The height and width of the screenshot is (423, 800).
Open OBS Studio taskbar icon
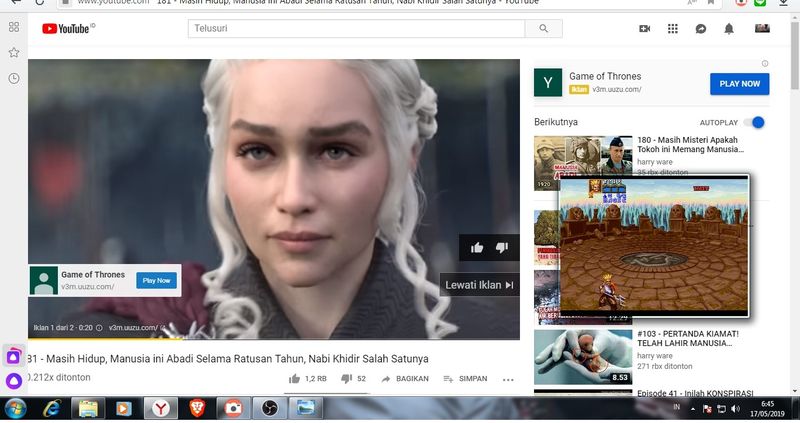(269, 409)
